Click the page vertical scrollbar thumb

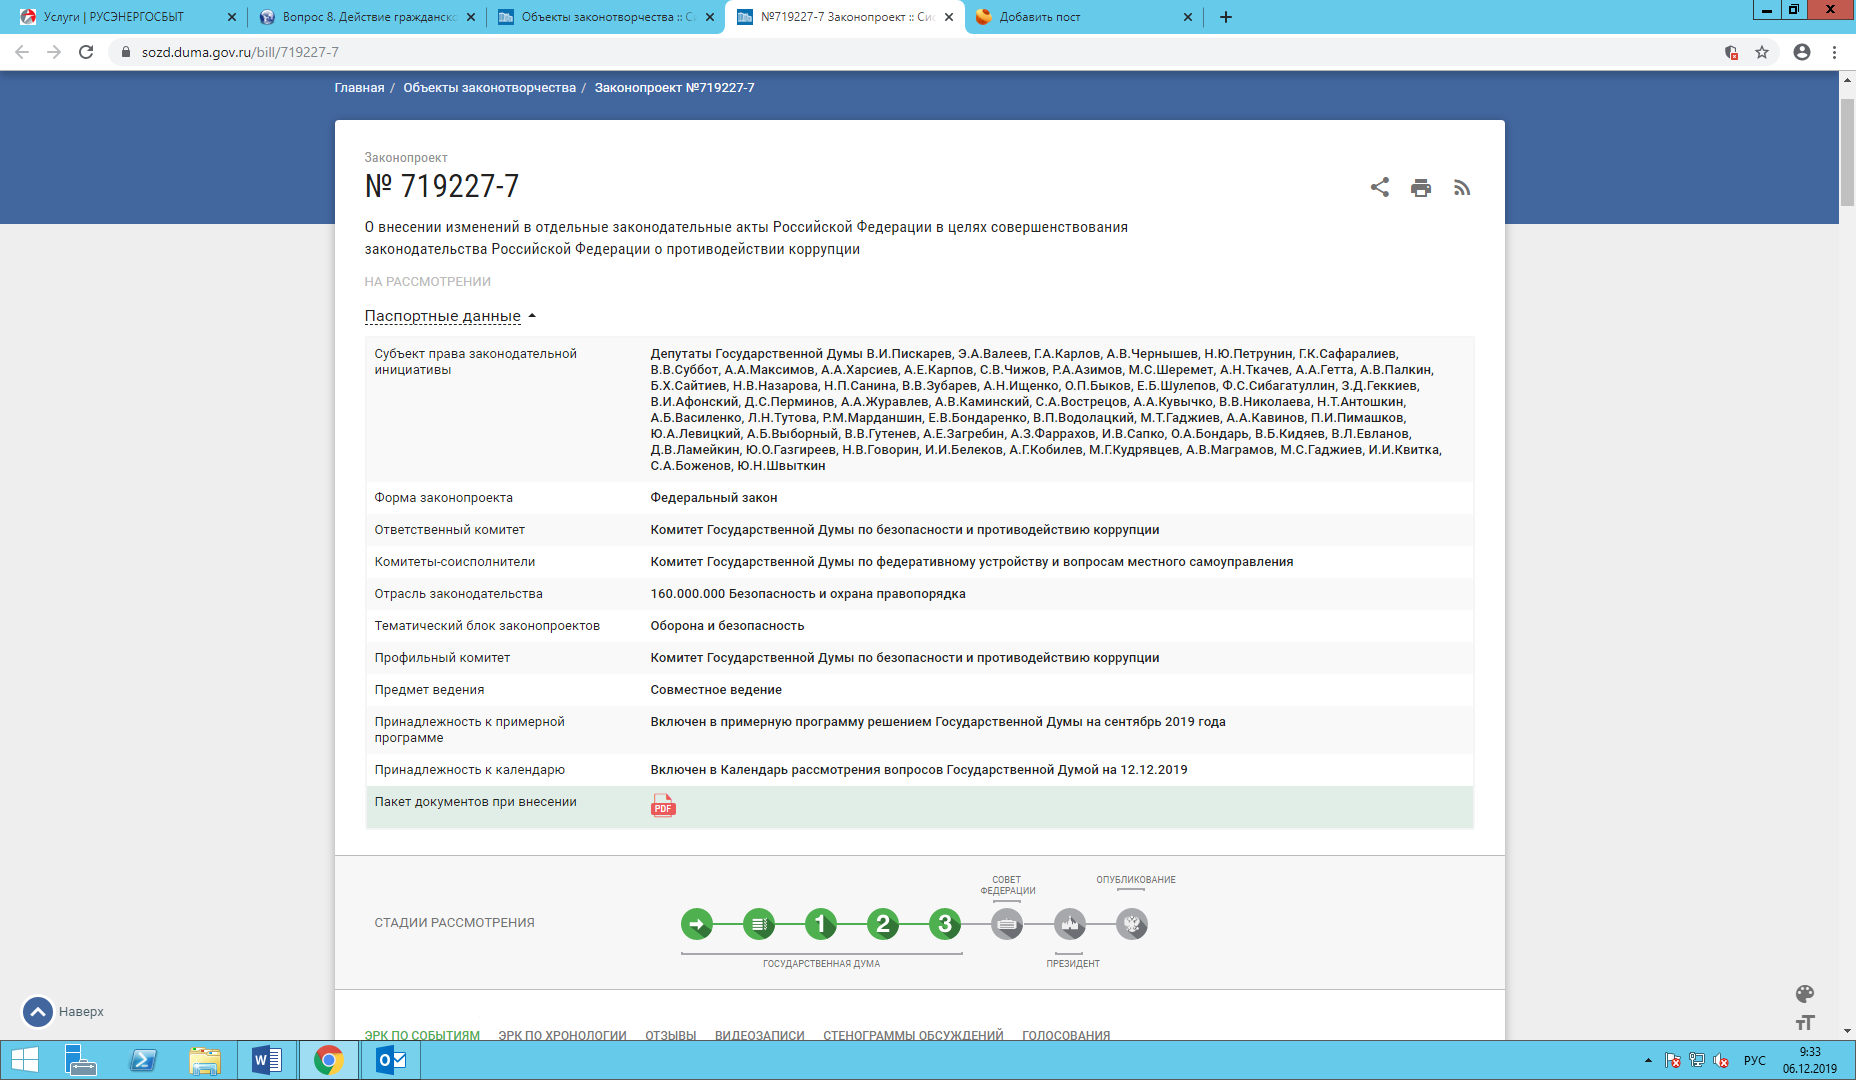pos(1846,153)
